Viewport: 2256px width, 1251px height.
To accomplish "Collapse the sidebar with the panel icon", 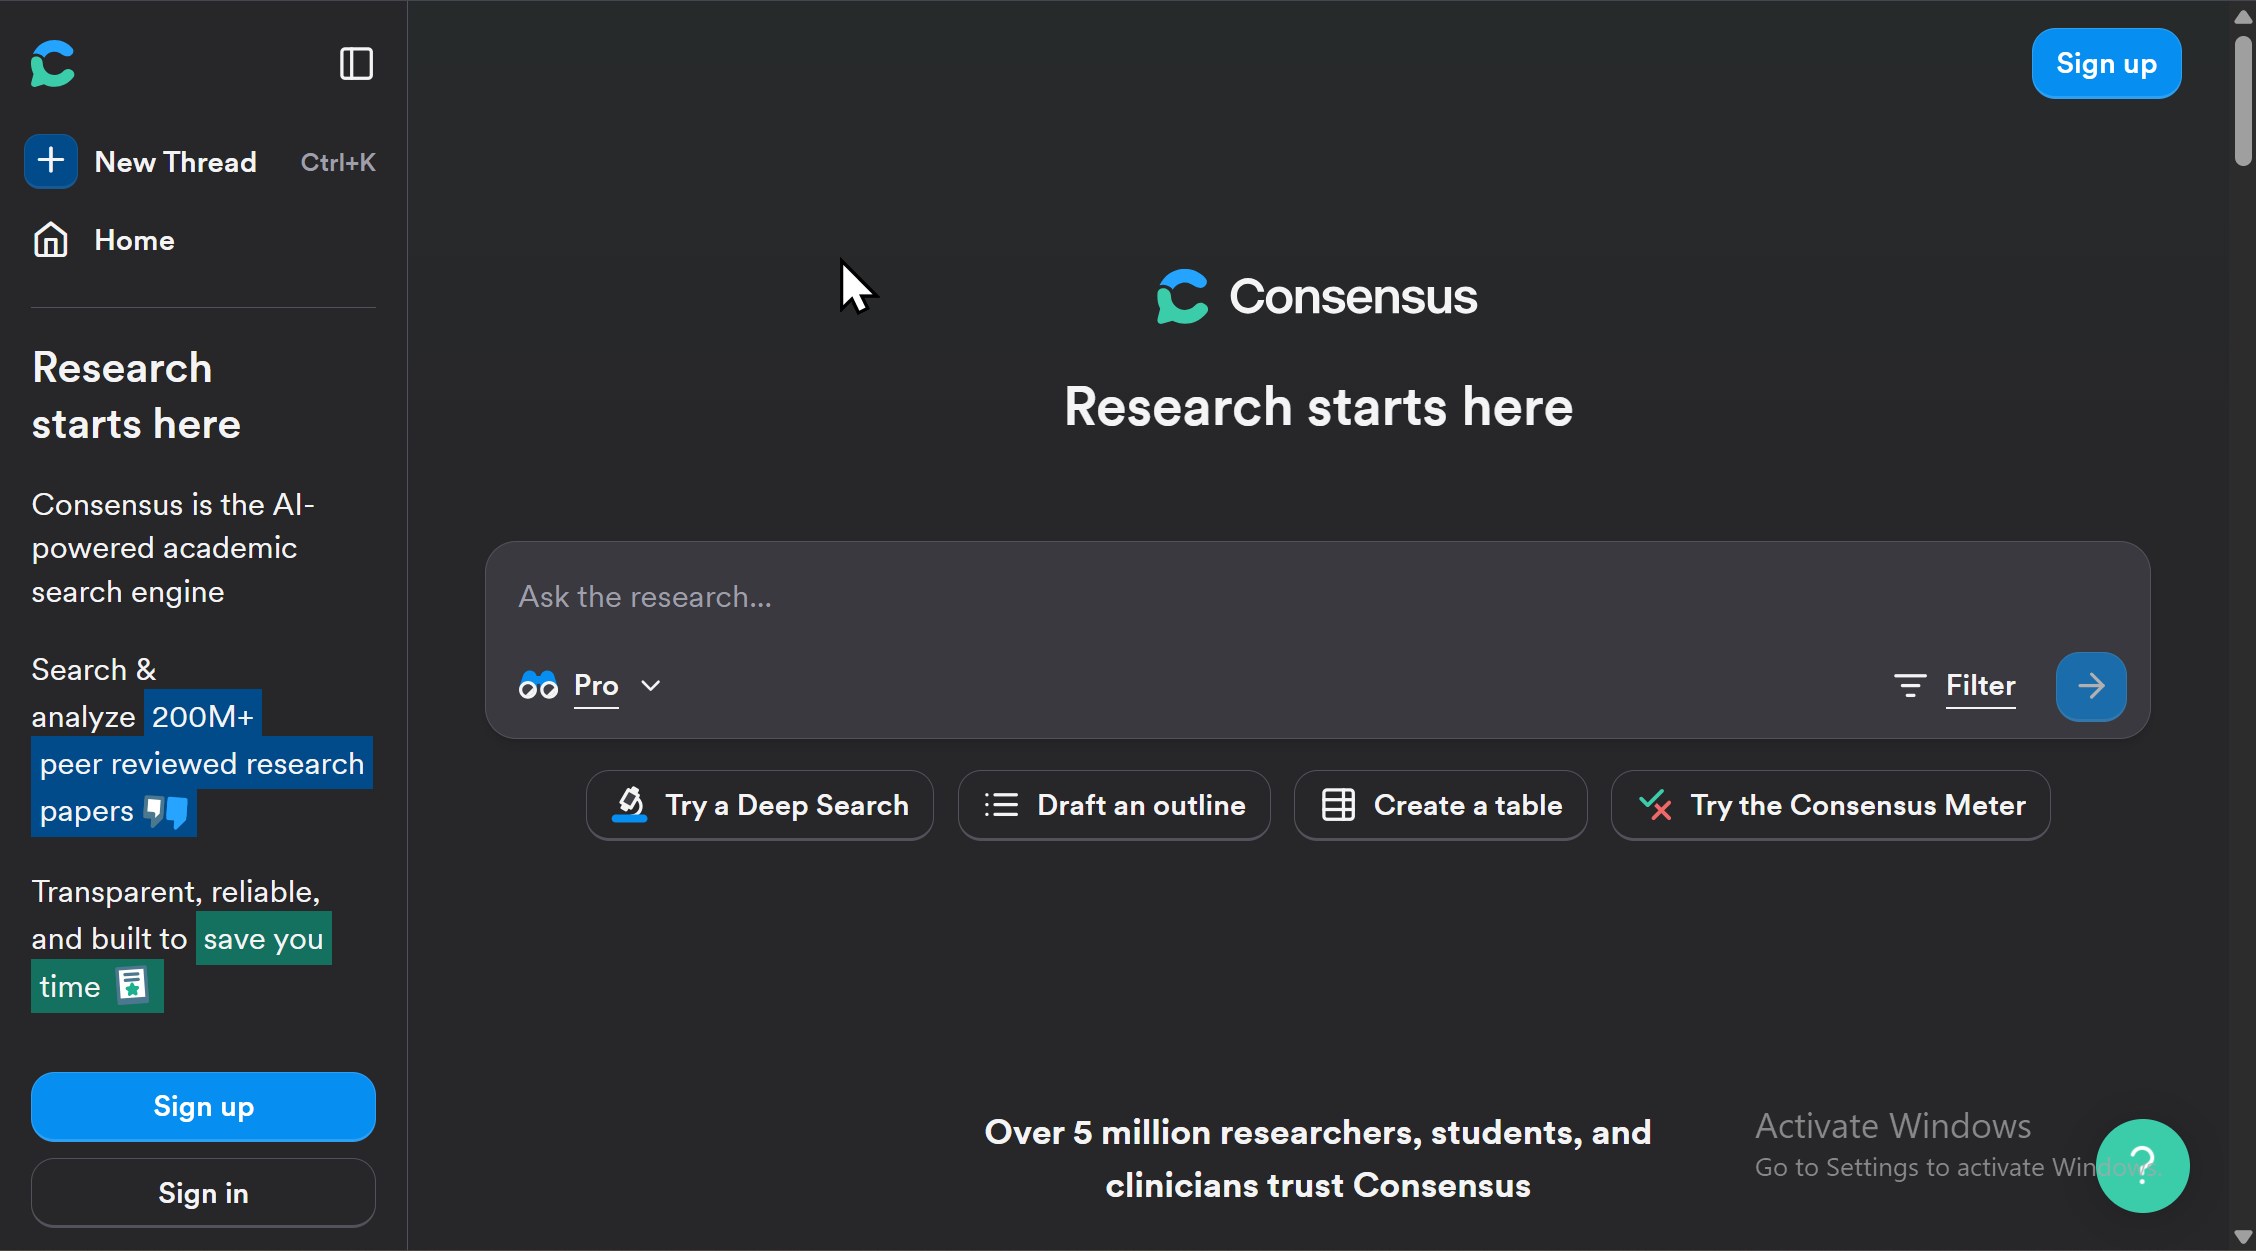I will 356,64.
